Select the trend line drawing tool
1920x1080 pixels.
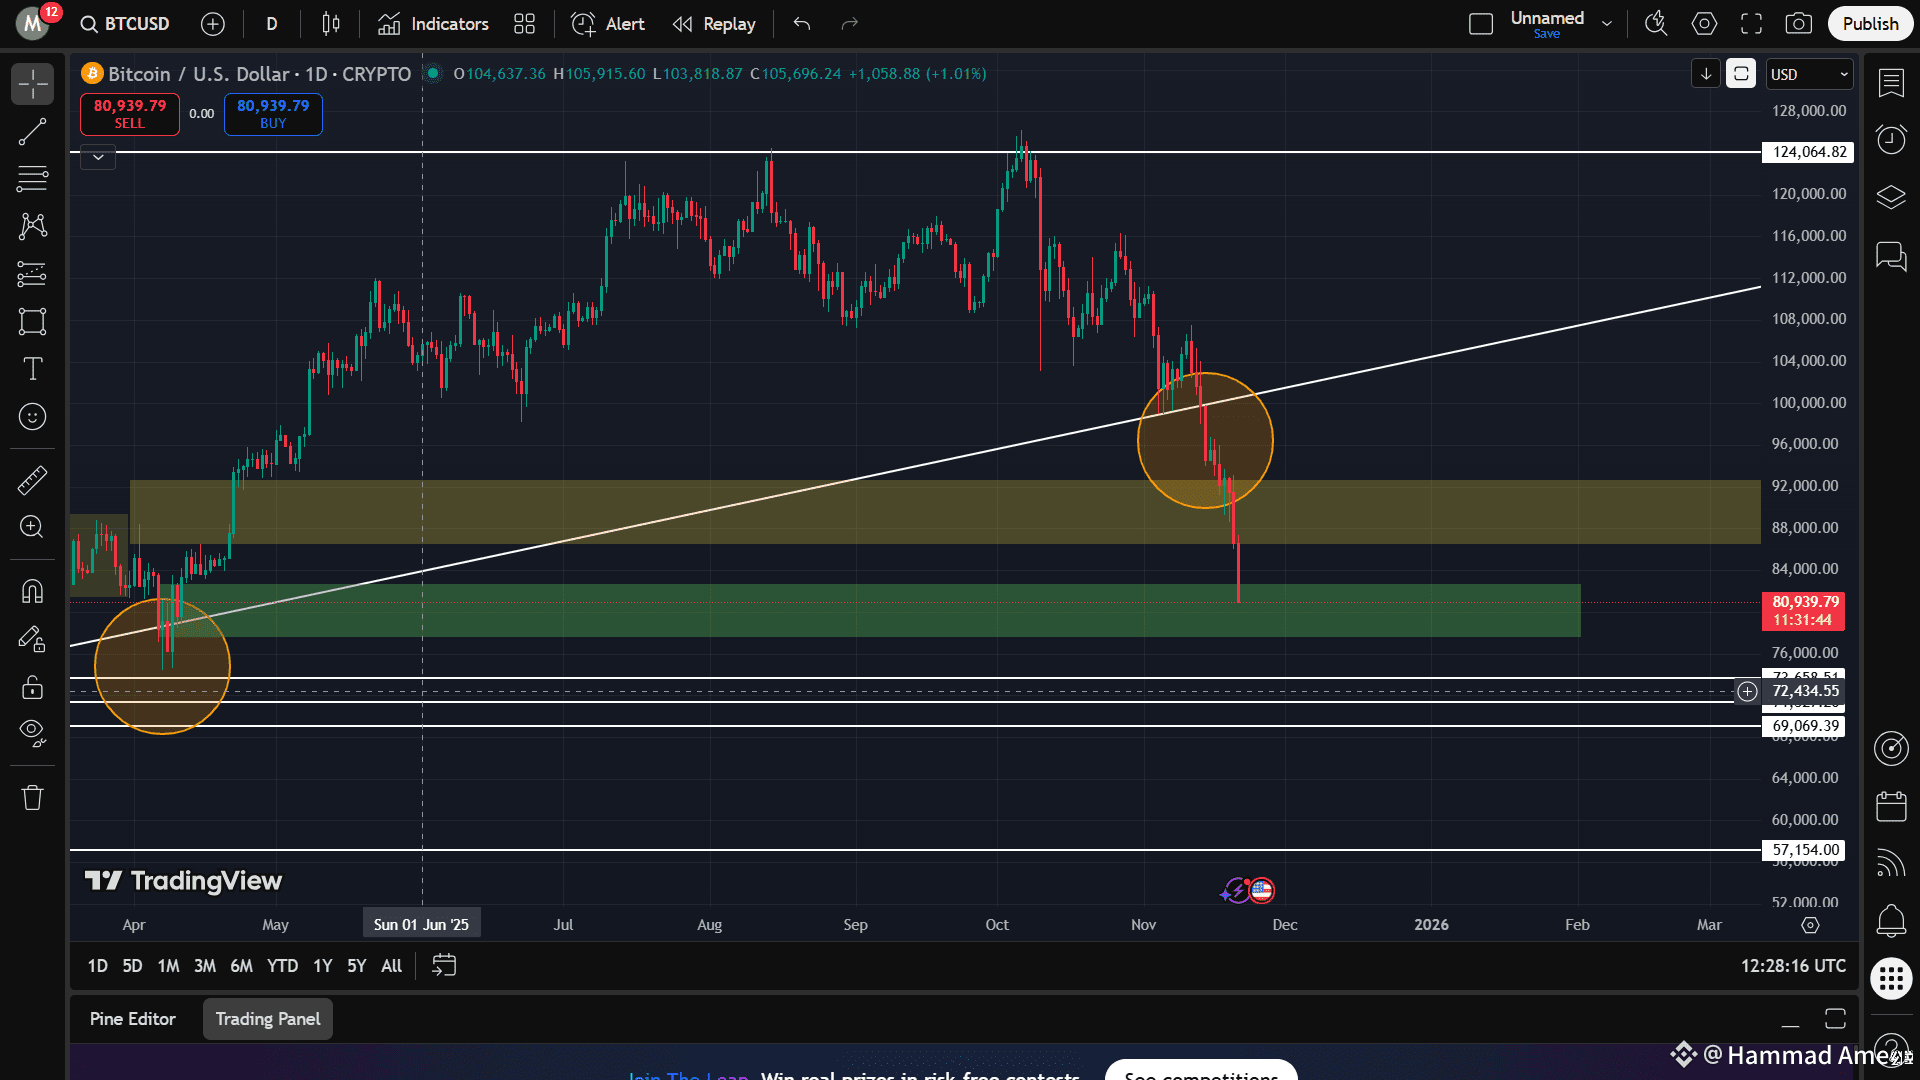pos(32,132)
